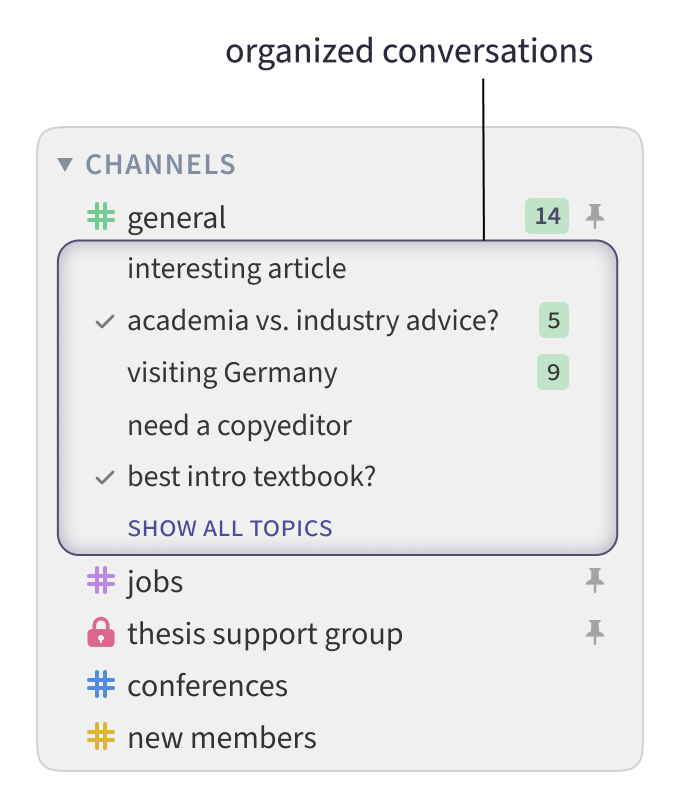678x802 pixels.
Task: Unpin the thesis support group channel
Action: (x=596, y=631)
